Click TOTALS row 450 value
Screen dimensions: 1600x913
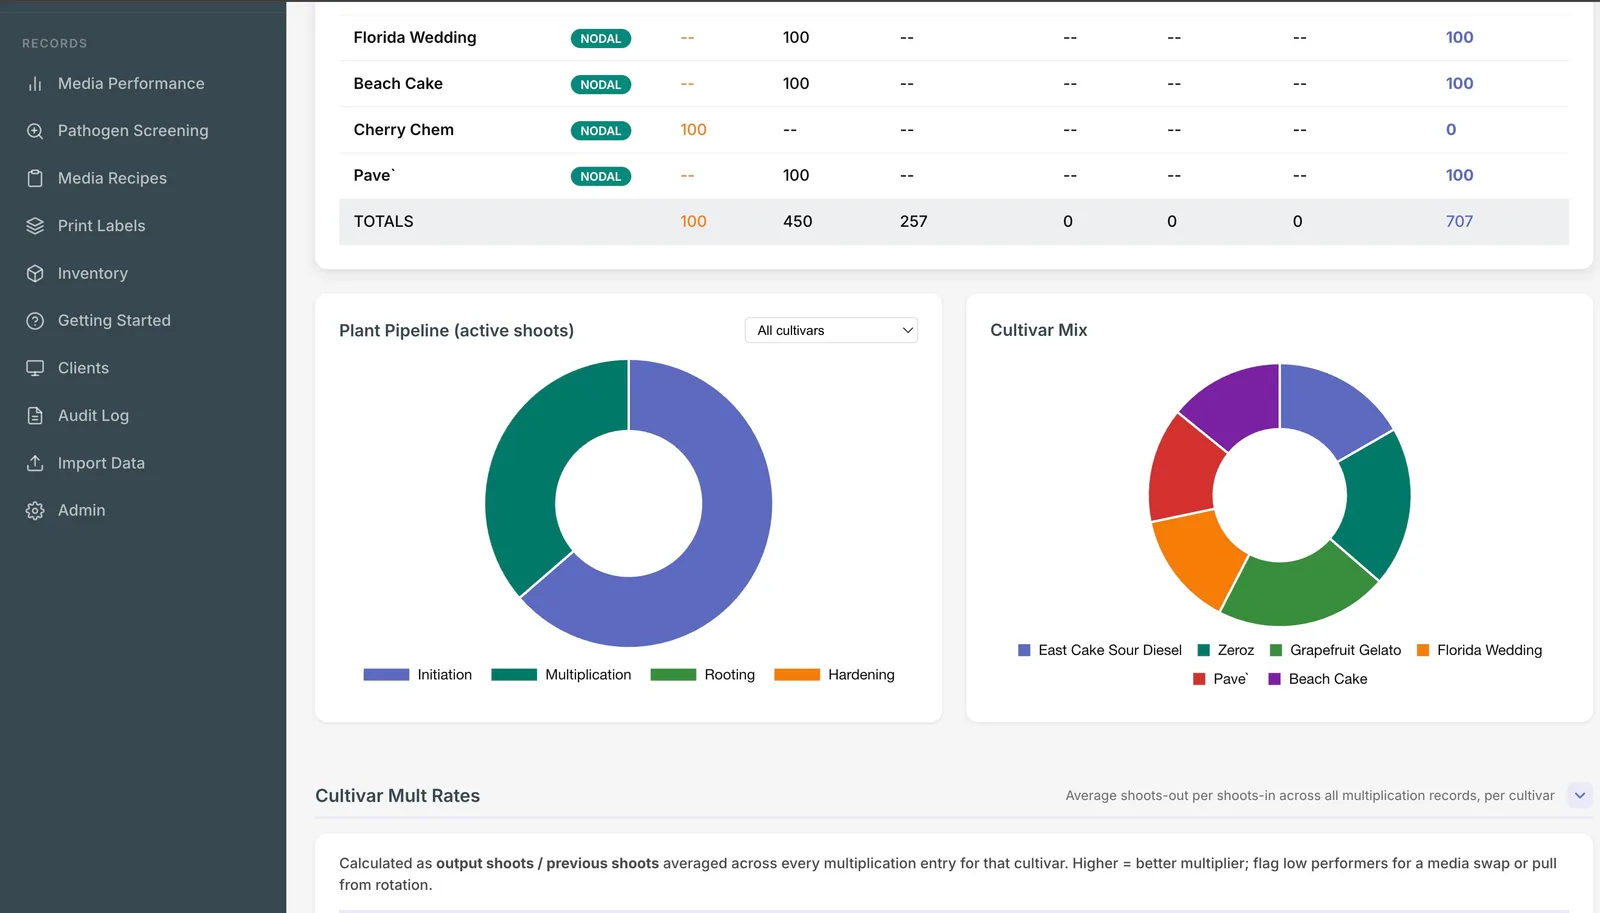coord(797,222)
